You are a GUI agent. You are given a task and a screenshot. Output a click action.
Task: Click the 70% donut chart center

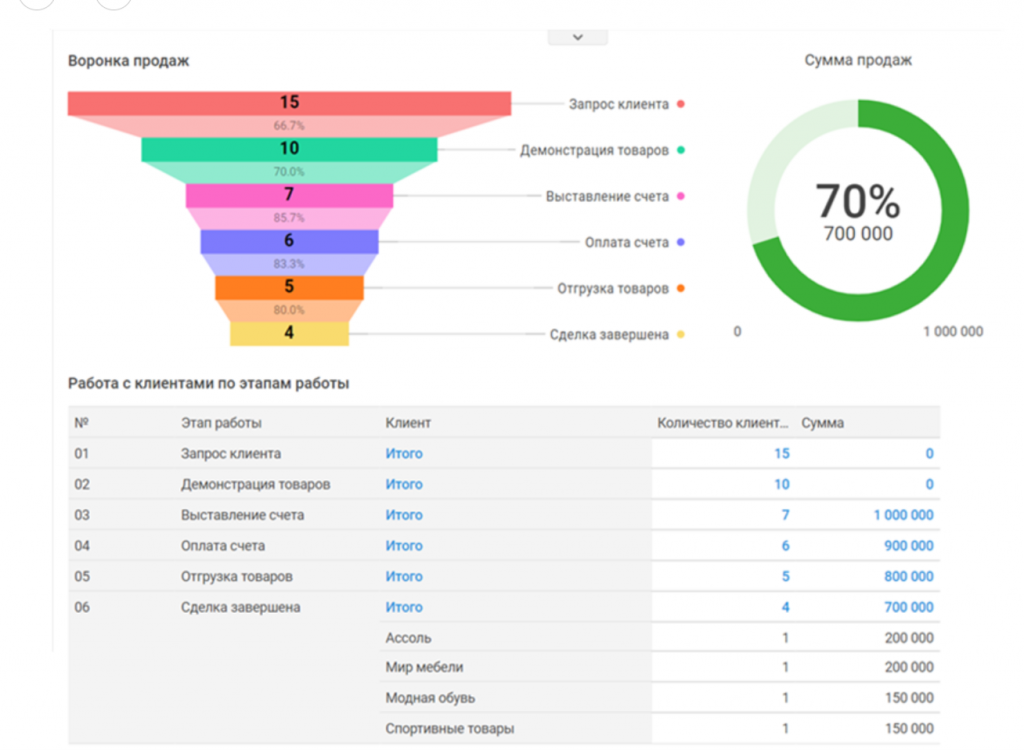(857, 210)
